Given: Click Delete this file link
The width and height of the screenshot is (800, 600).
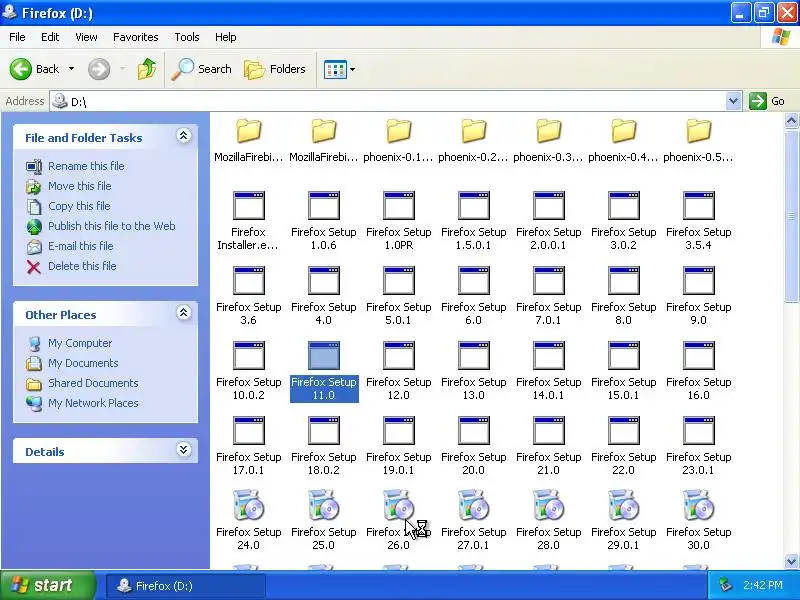Looking at the screenshot, I should pos(82,266).
